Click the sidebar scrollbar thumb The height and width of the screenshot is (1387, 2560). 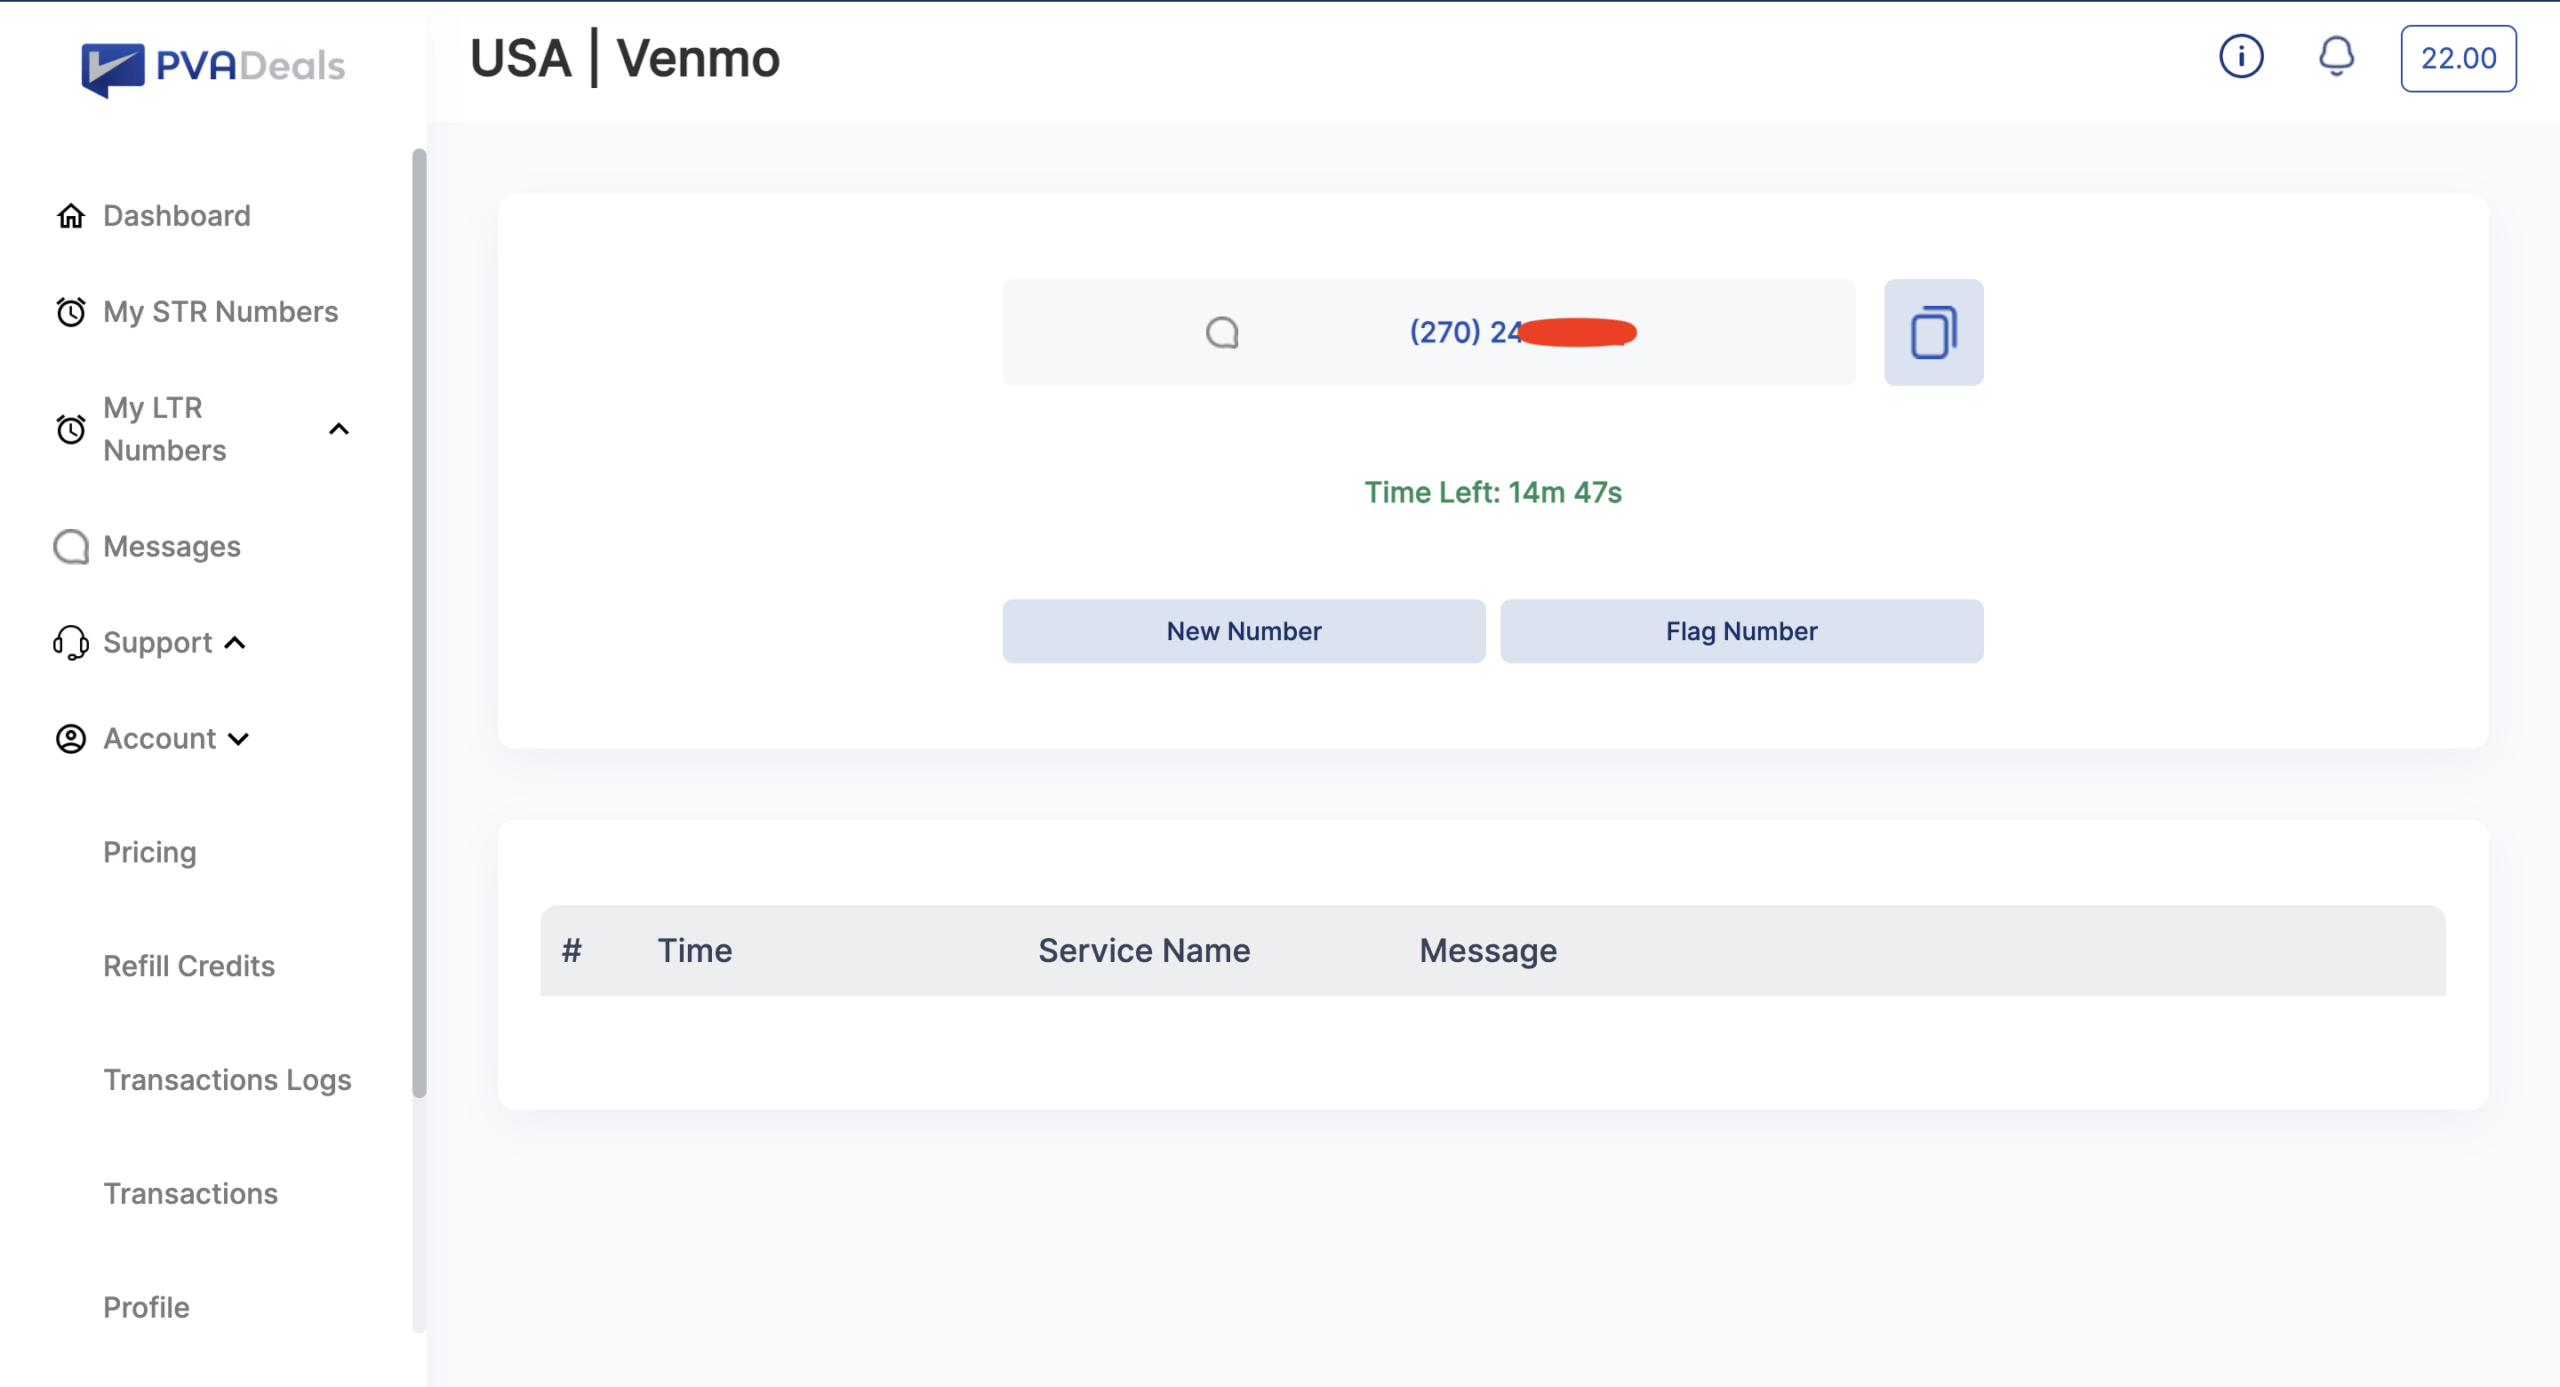point(419,623)
